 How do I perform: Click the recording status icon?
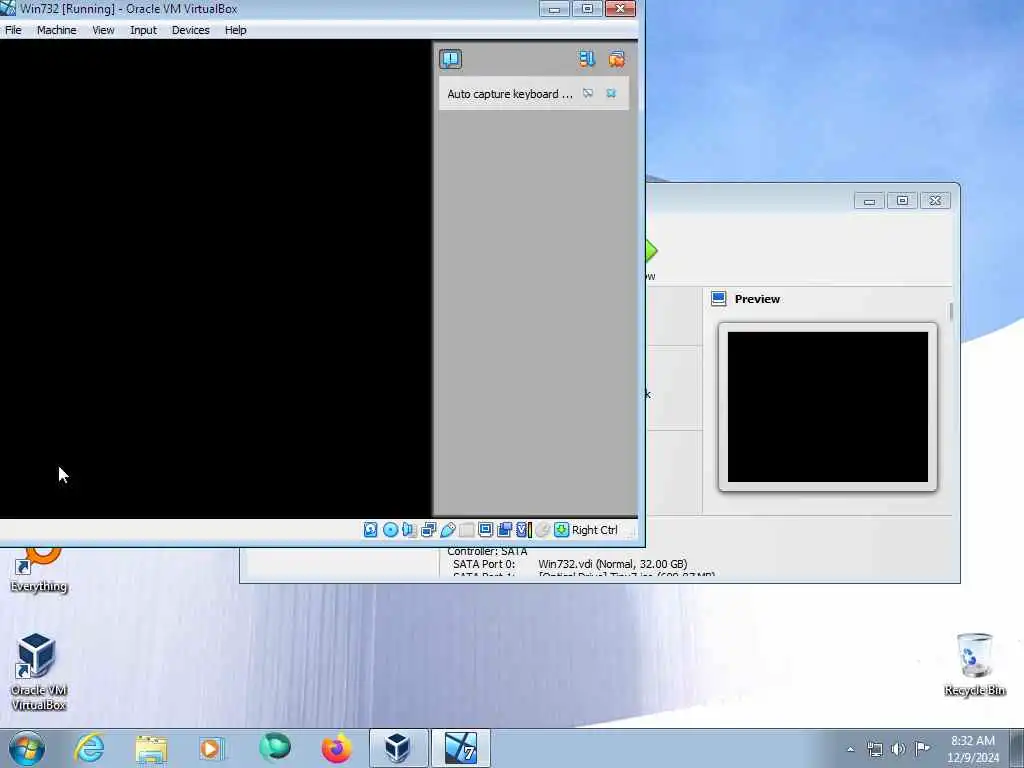(504, 530)
